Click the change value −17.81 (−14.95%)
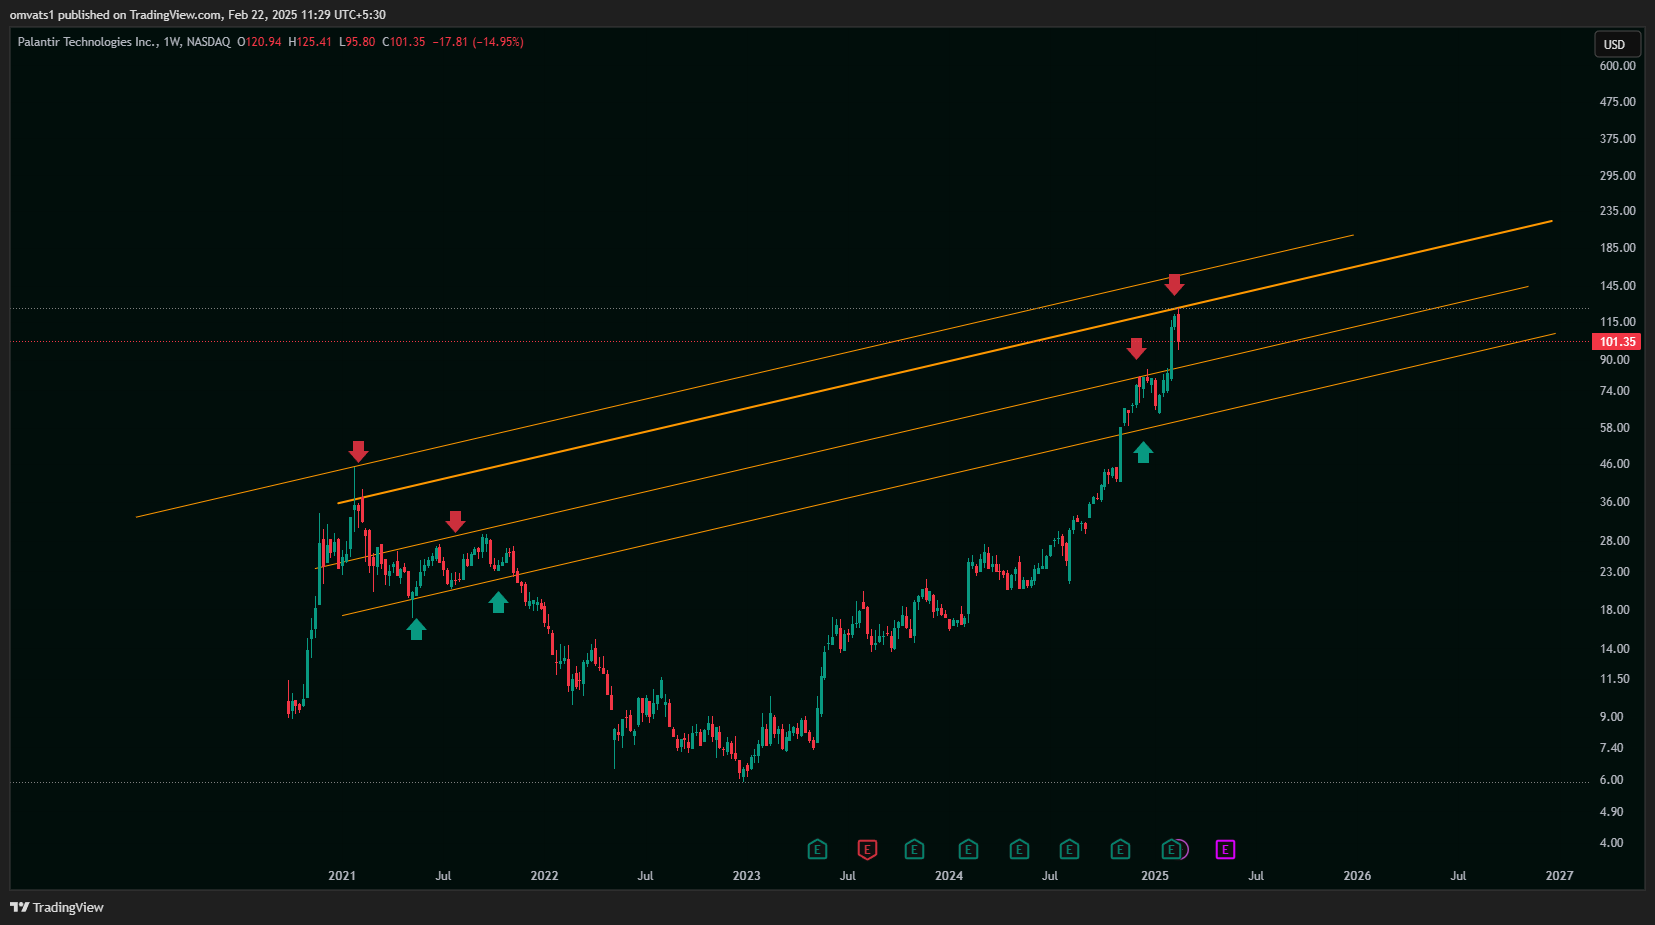This screenshot has height=925, width=1655. tap(478, 42)
